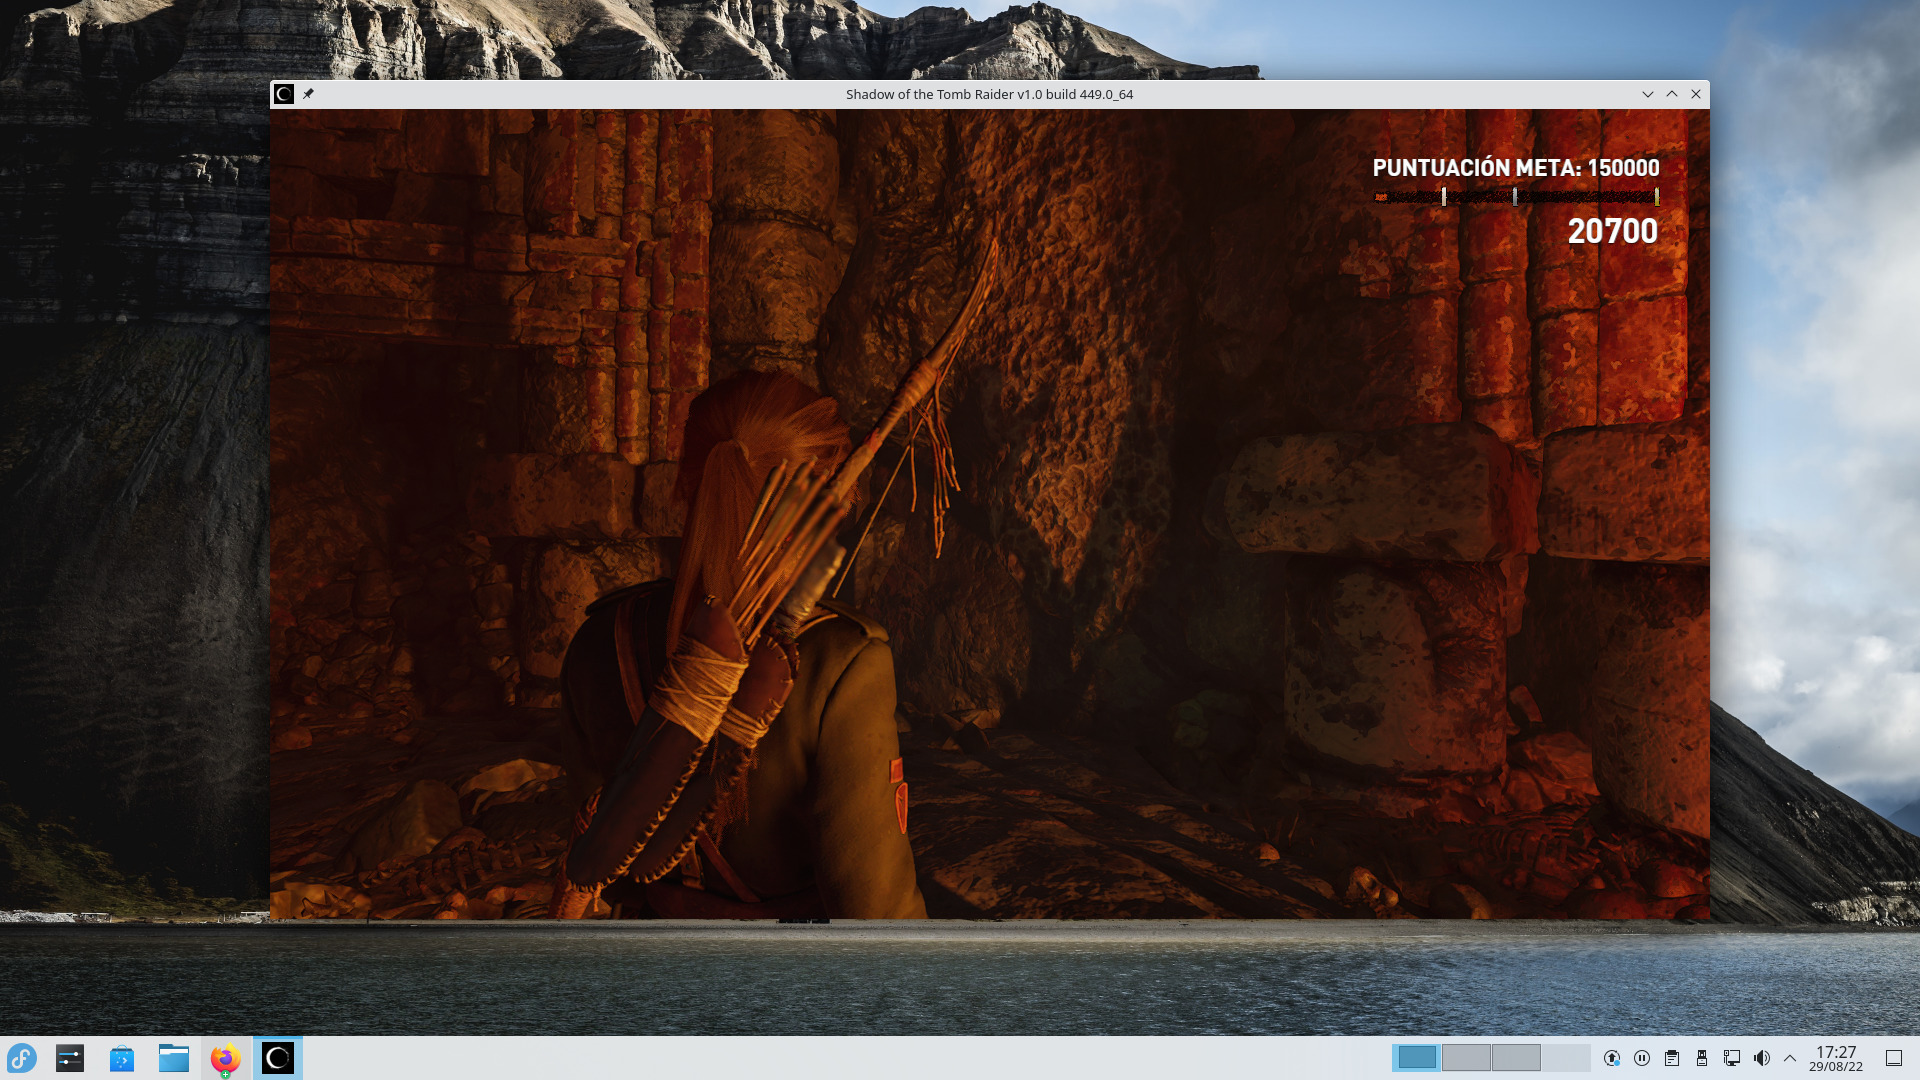The height and width of the screenshot is (1080, 1920).
Task: Switch to the third virtual desktop
Action: coord(1516,1058)
